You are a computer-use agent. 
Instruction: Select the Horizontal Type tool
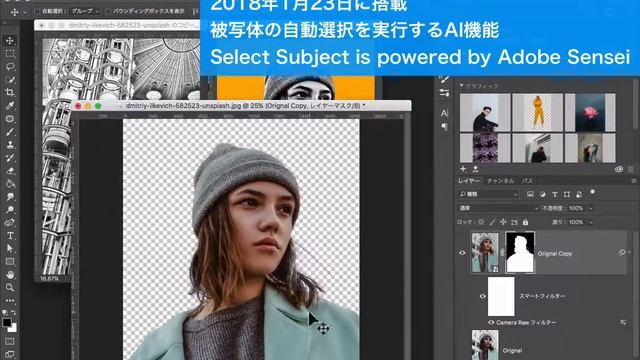(x=10, y=236)
